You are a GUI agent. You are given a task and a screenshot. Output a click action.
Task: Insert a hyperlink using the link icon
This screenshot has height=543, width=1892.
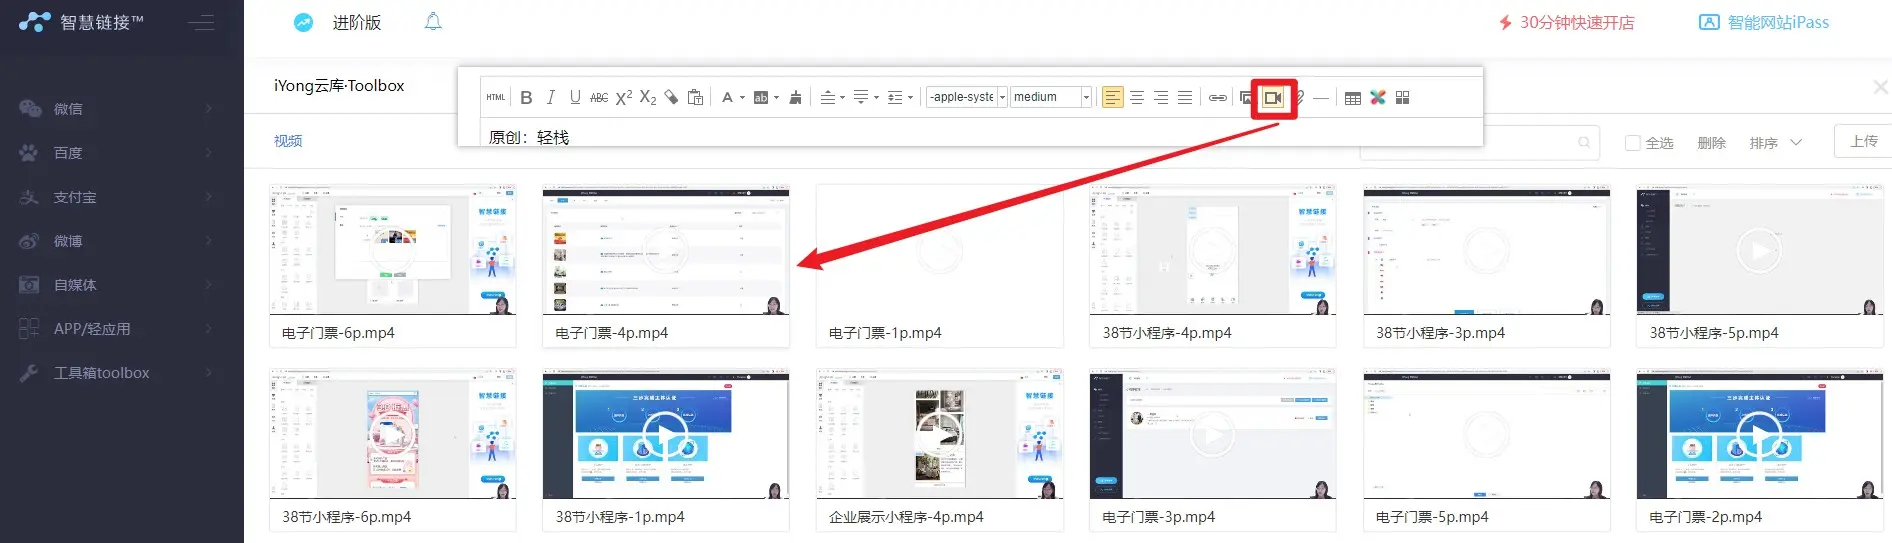(x=1217, y=98)
